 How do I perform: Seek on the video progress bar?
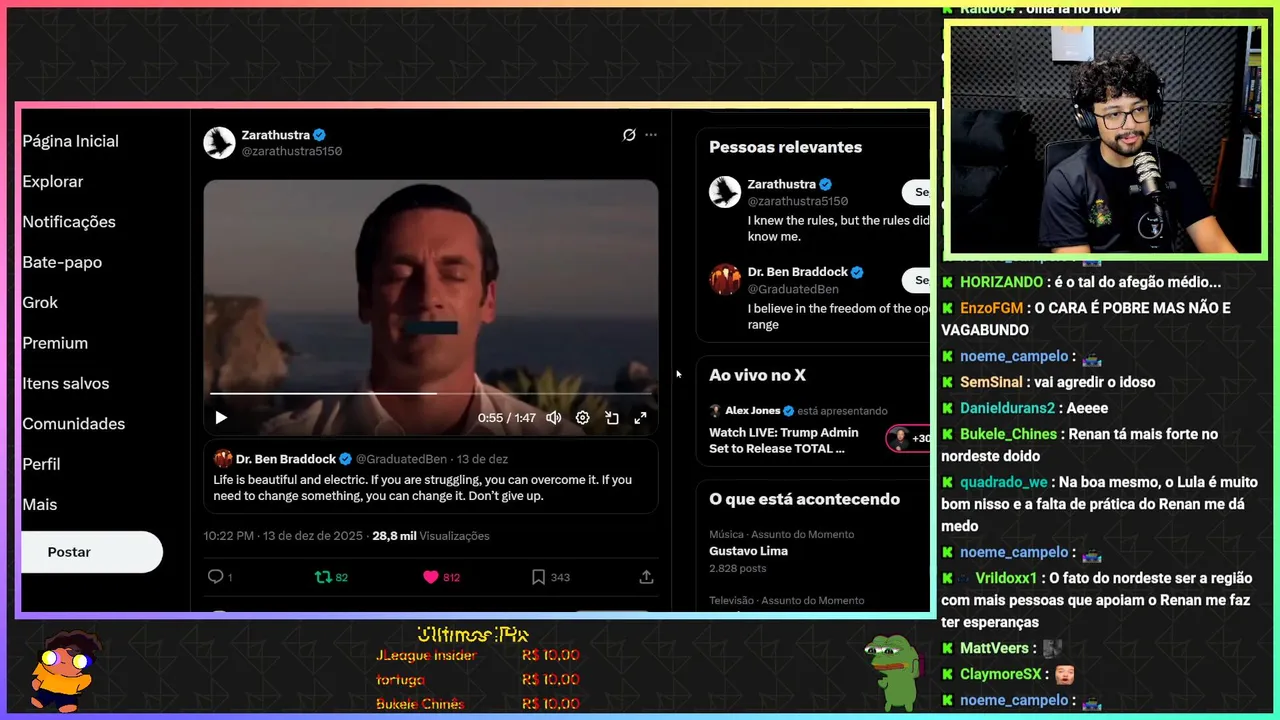tap(431, 394)
